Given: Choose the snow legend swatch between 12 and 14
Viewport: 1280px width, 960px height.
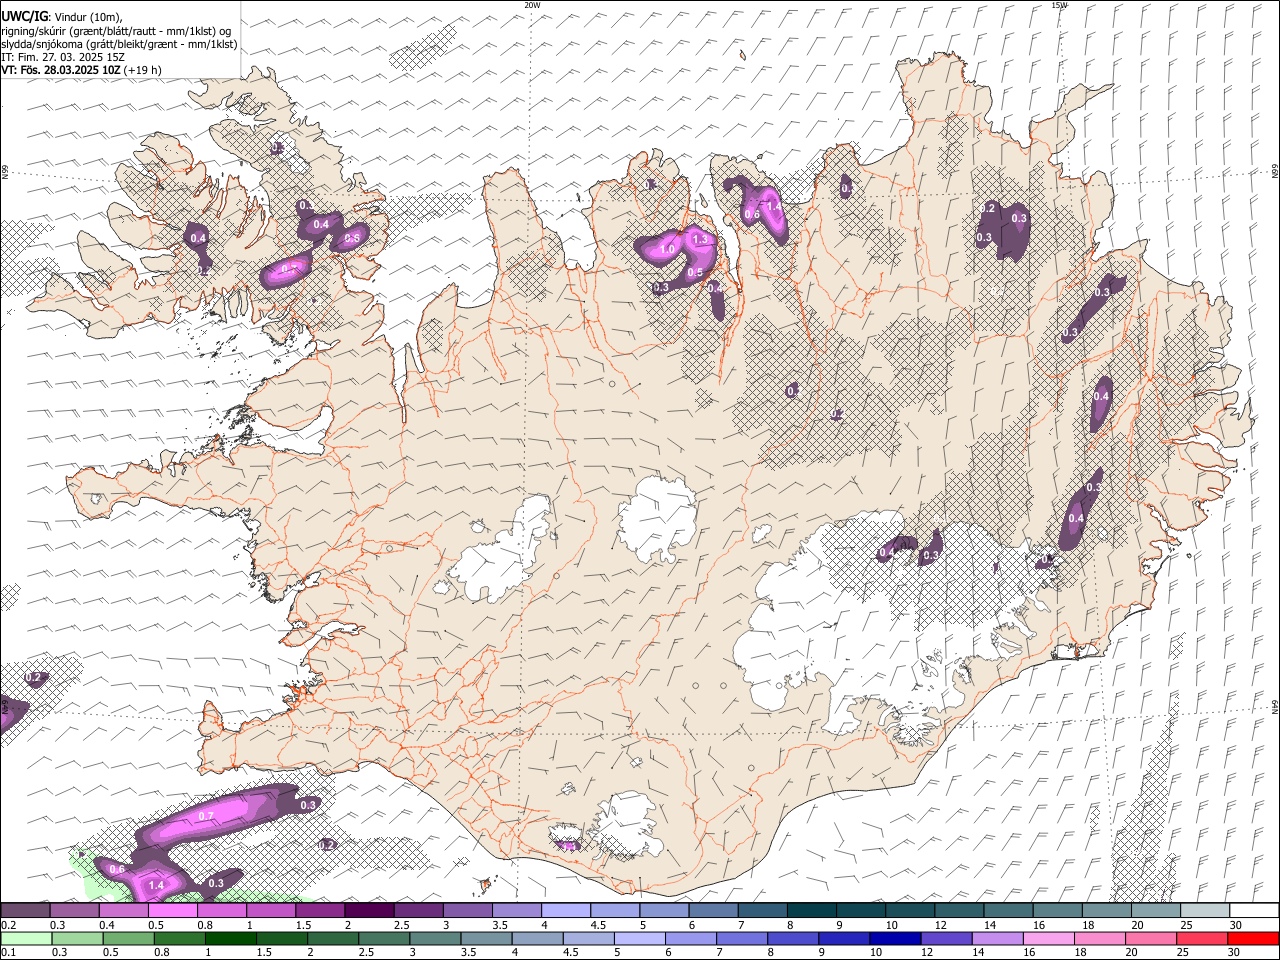Looking at the screenshot, I should (960, 910).
